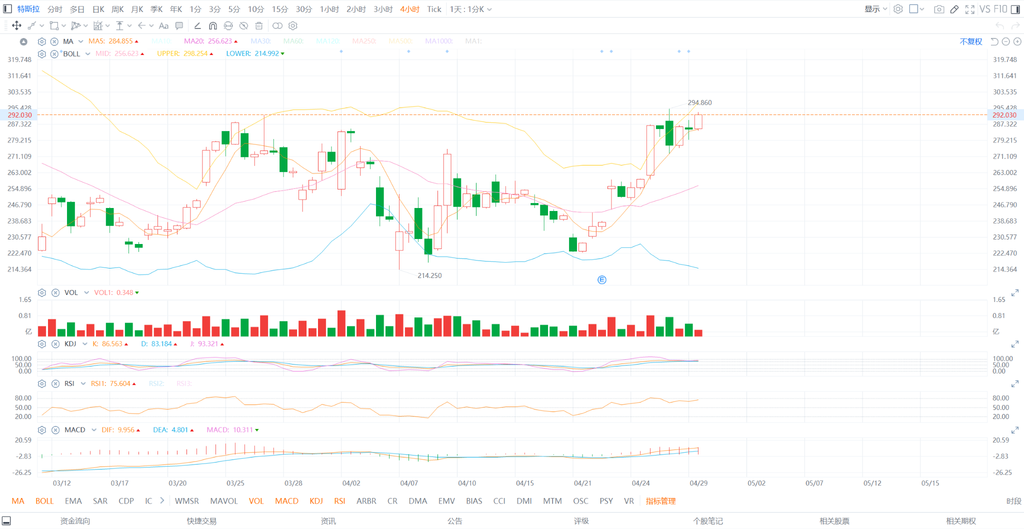The width and height of the screenshot is (1024, 529).
Task: Open the KDJ indicator dropdown
Action: point(84,344)
